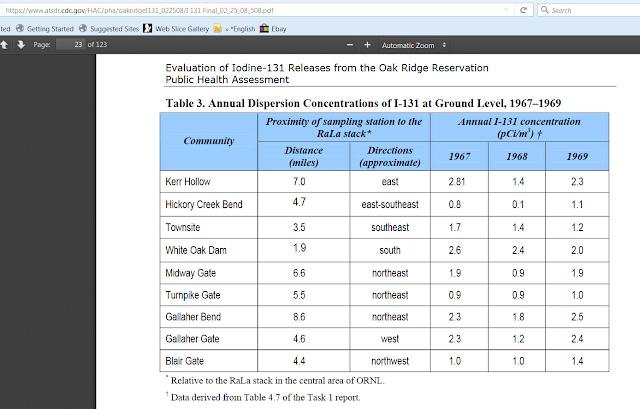
Task: Click the page number field showing 23
Action: coord(70,44)
